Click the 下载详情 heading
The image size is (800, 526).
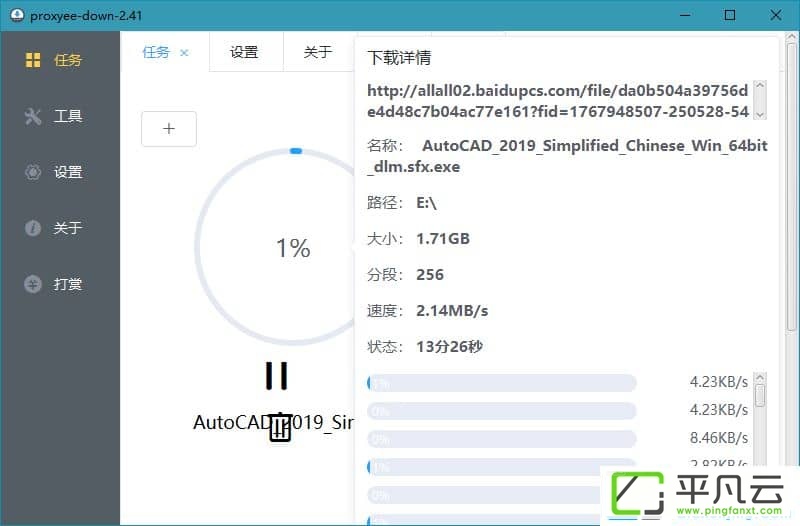(x=399, y=58)
